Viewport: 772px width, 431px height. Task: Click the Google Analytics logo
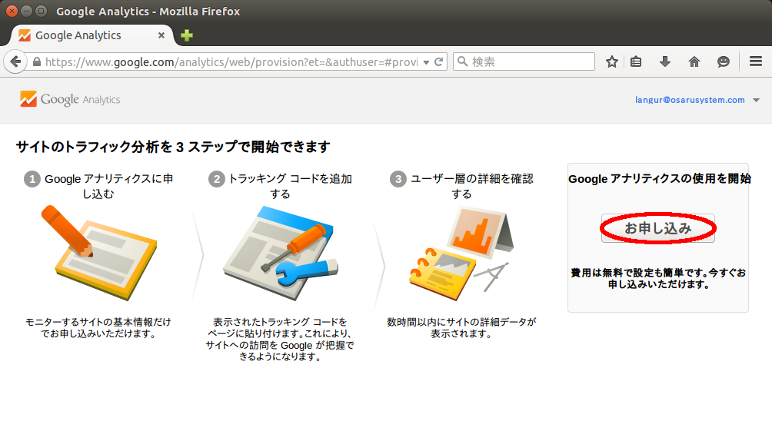tap(70, 99)
